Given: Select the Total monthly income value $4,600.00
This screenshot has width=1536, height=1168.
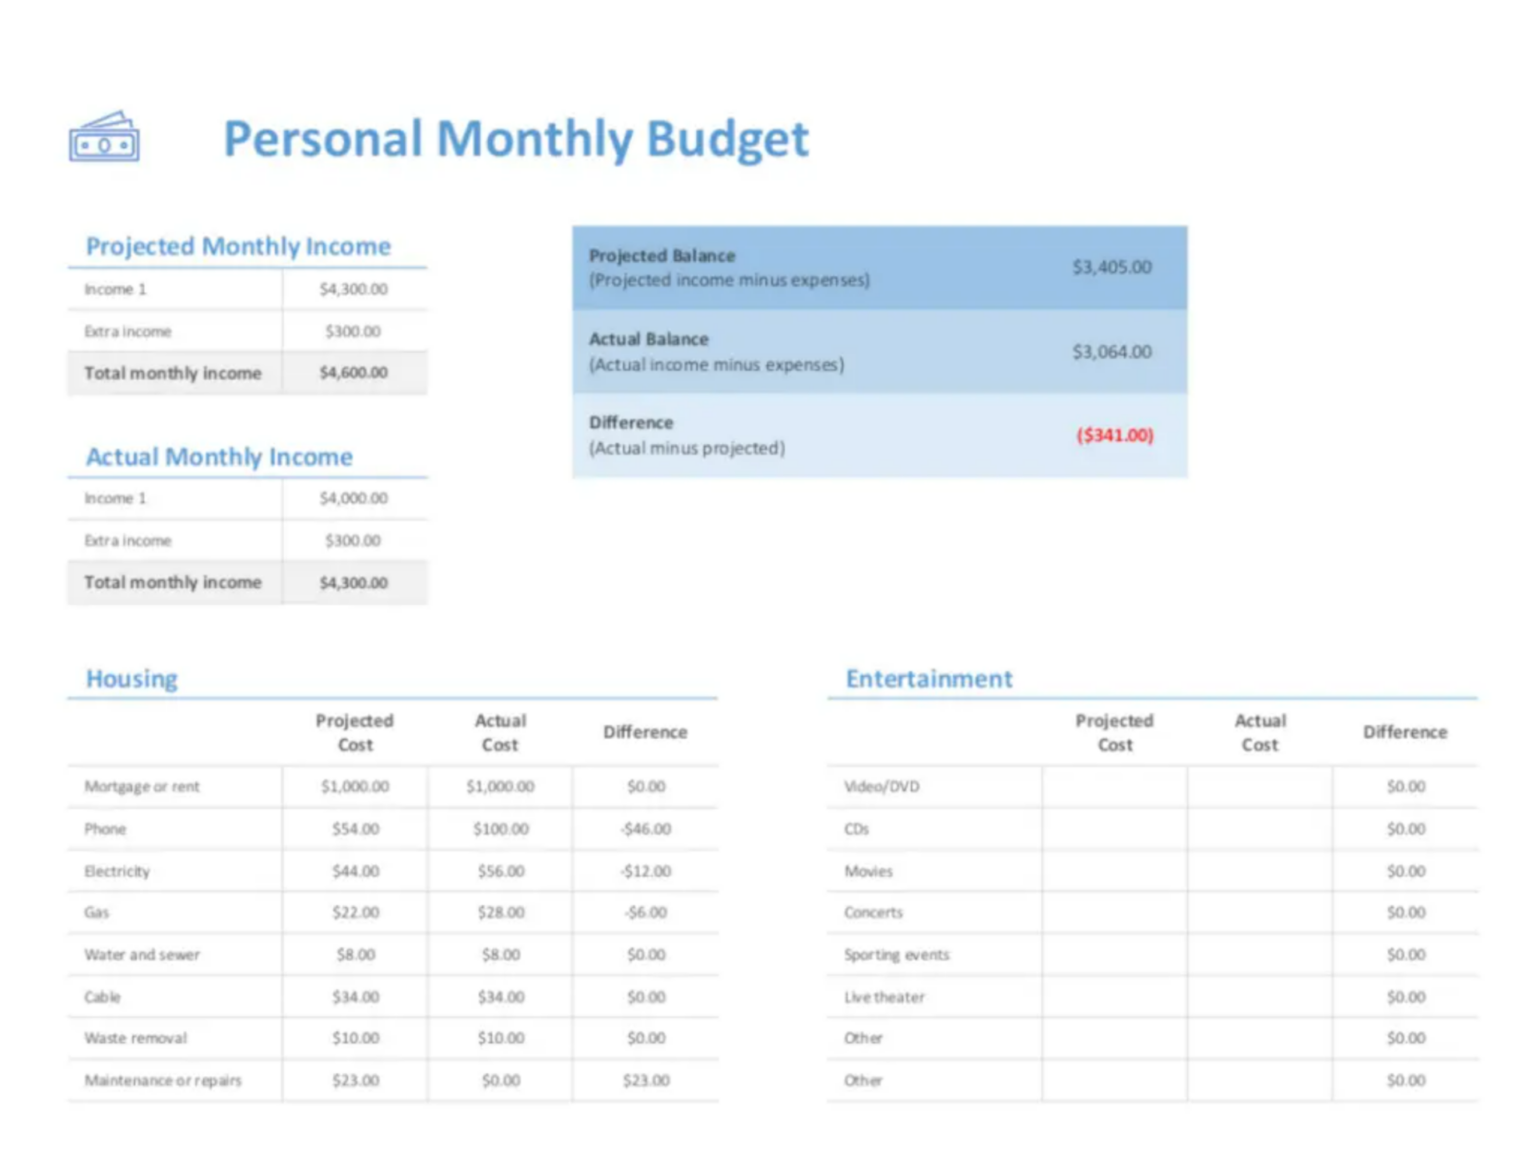Looking at the screenshot, I should tap(355, 371).
